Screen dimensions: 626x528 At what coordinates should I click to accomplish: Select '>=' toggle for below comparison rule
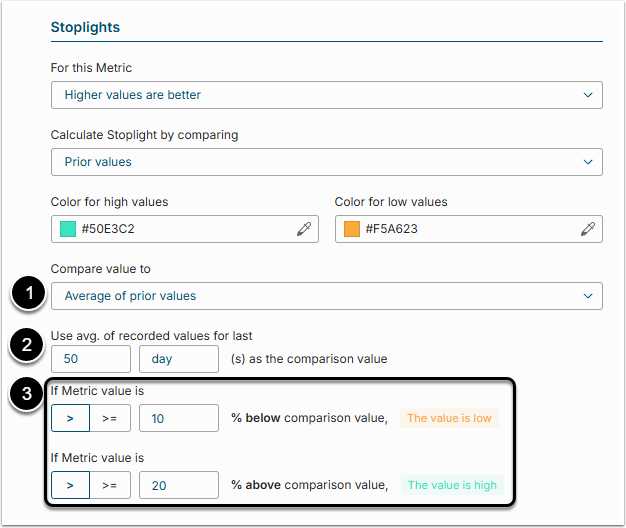pyautogui.click(x=110, y=418)
